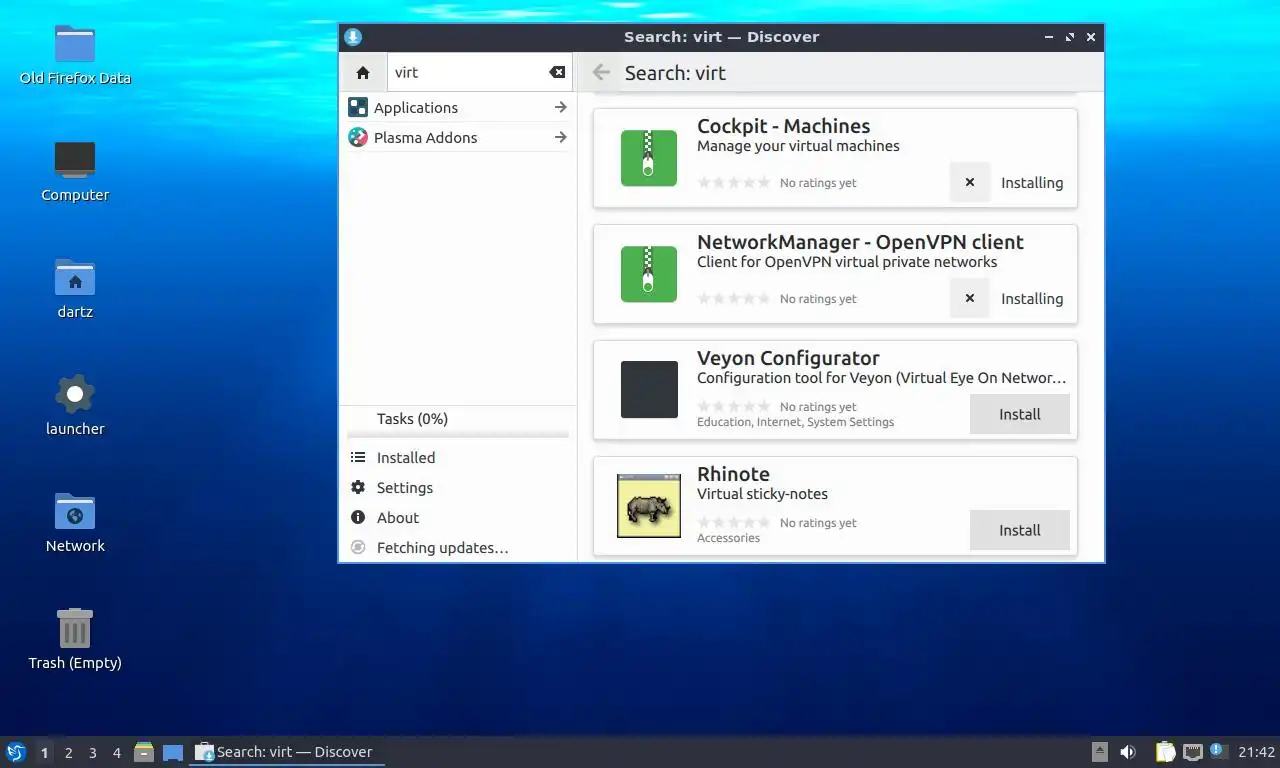
Task: Click the 'Virtual sticky-notes' description
Action: [762, 494]
